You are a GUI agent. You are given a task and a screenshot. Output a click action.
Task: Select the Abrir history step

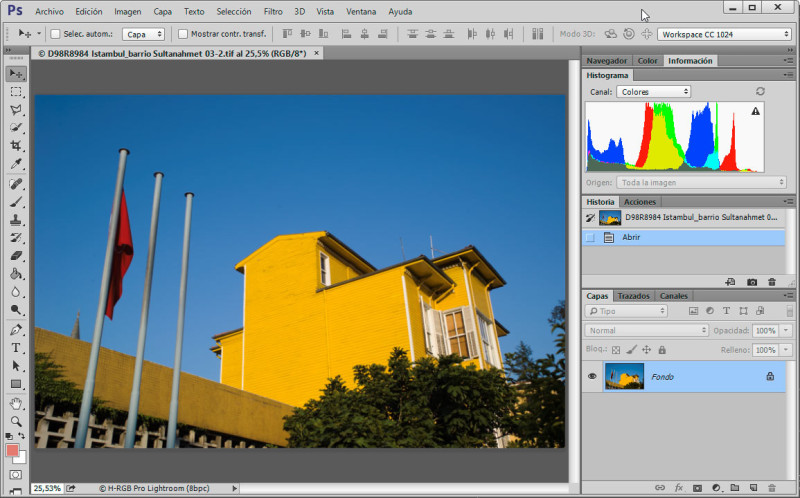(x=631, y=237)
